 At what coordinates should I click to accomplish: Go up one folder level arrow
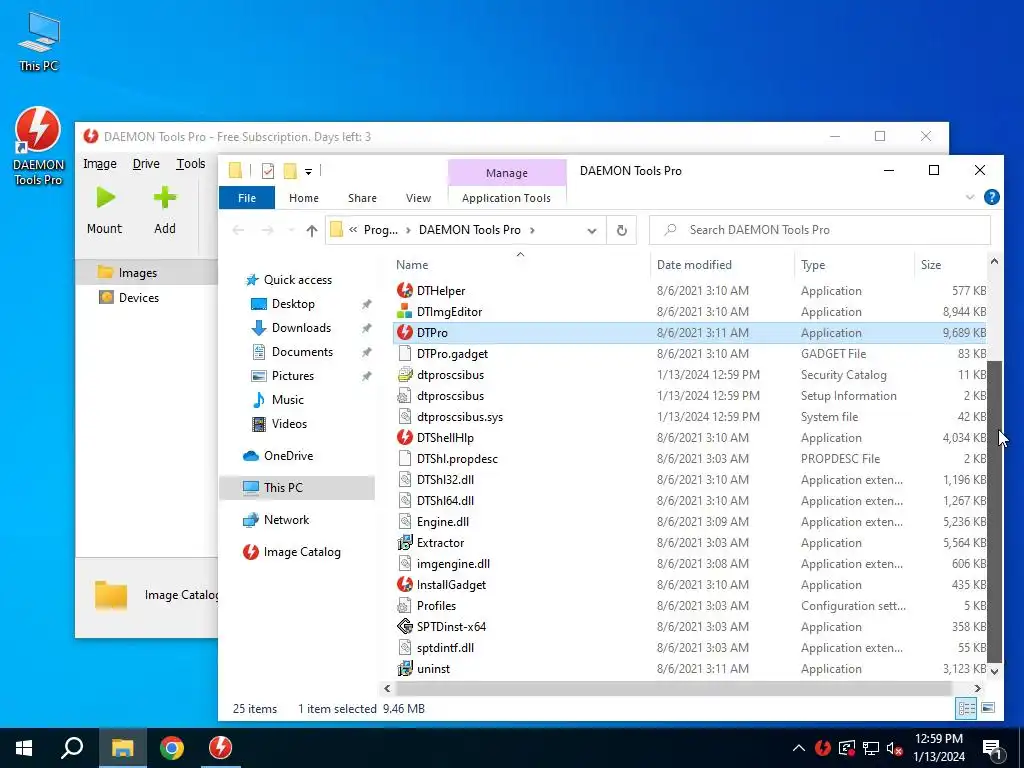point(312,231)
